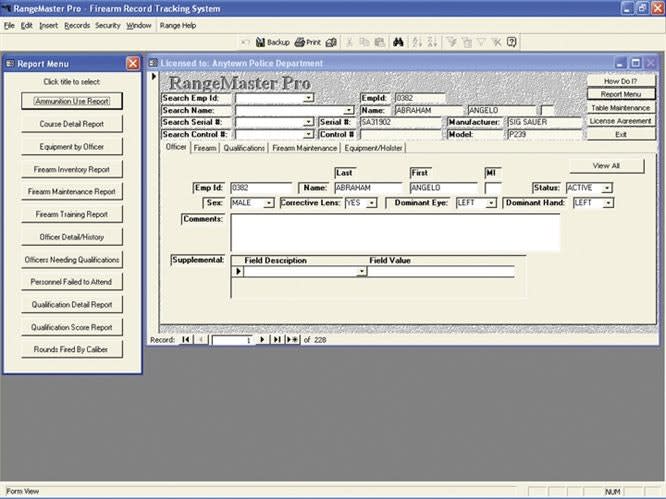Go to the first record
The image size is (666, 499).
pyautogui.click(x=186, y=340)
